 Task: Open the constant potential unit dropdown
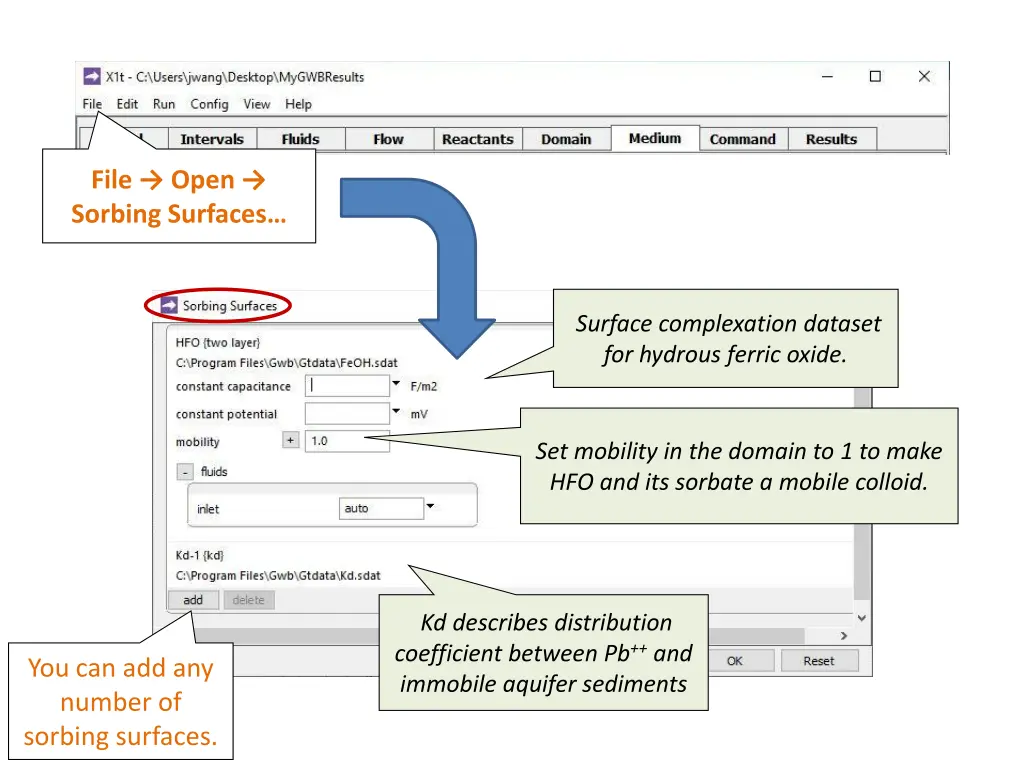396,411
